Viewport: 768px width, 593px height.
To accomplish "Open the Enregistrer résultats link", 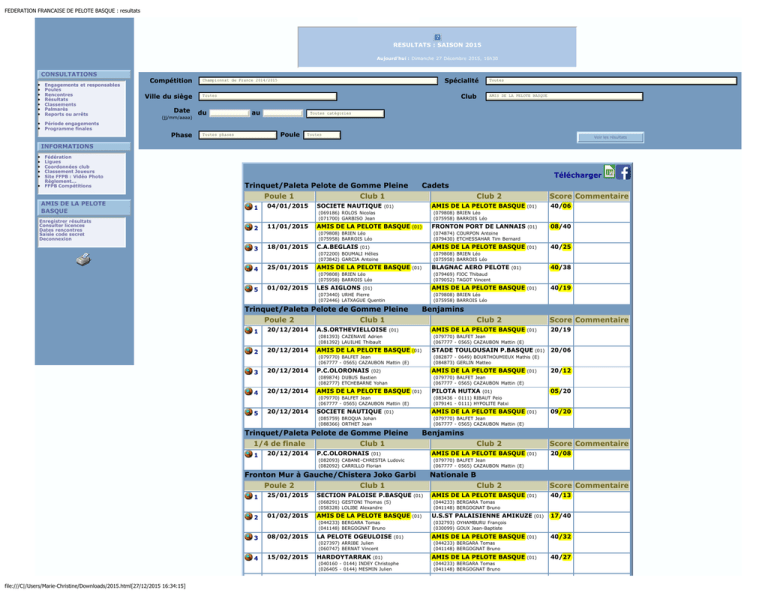I will point(65,221).
